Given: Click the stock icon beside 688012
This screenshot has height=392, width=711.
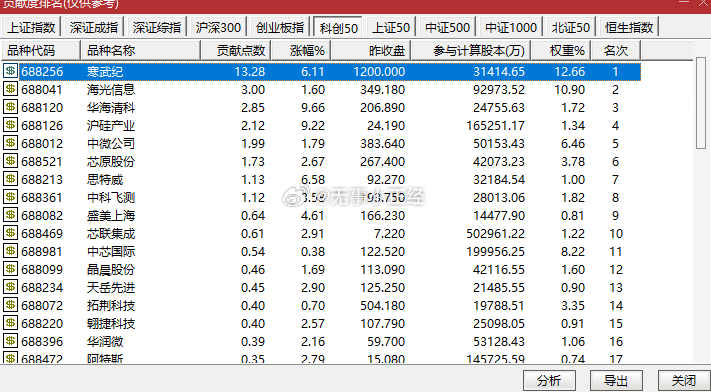Looking at the screenshot, I should click(10, 143).
